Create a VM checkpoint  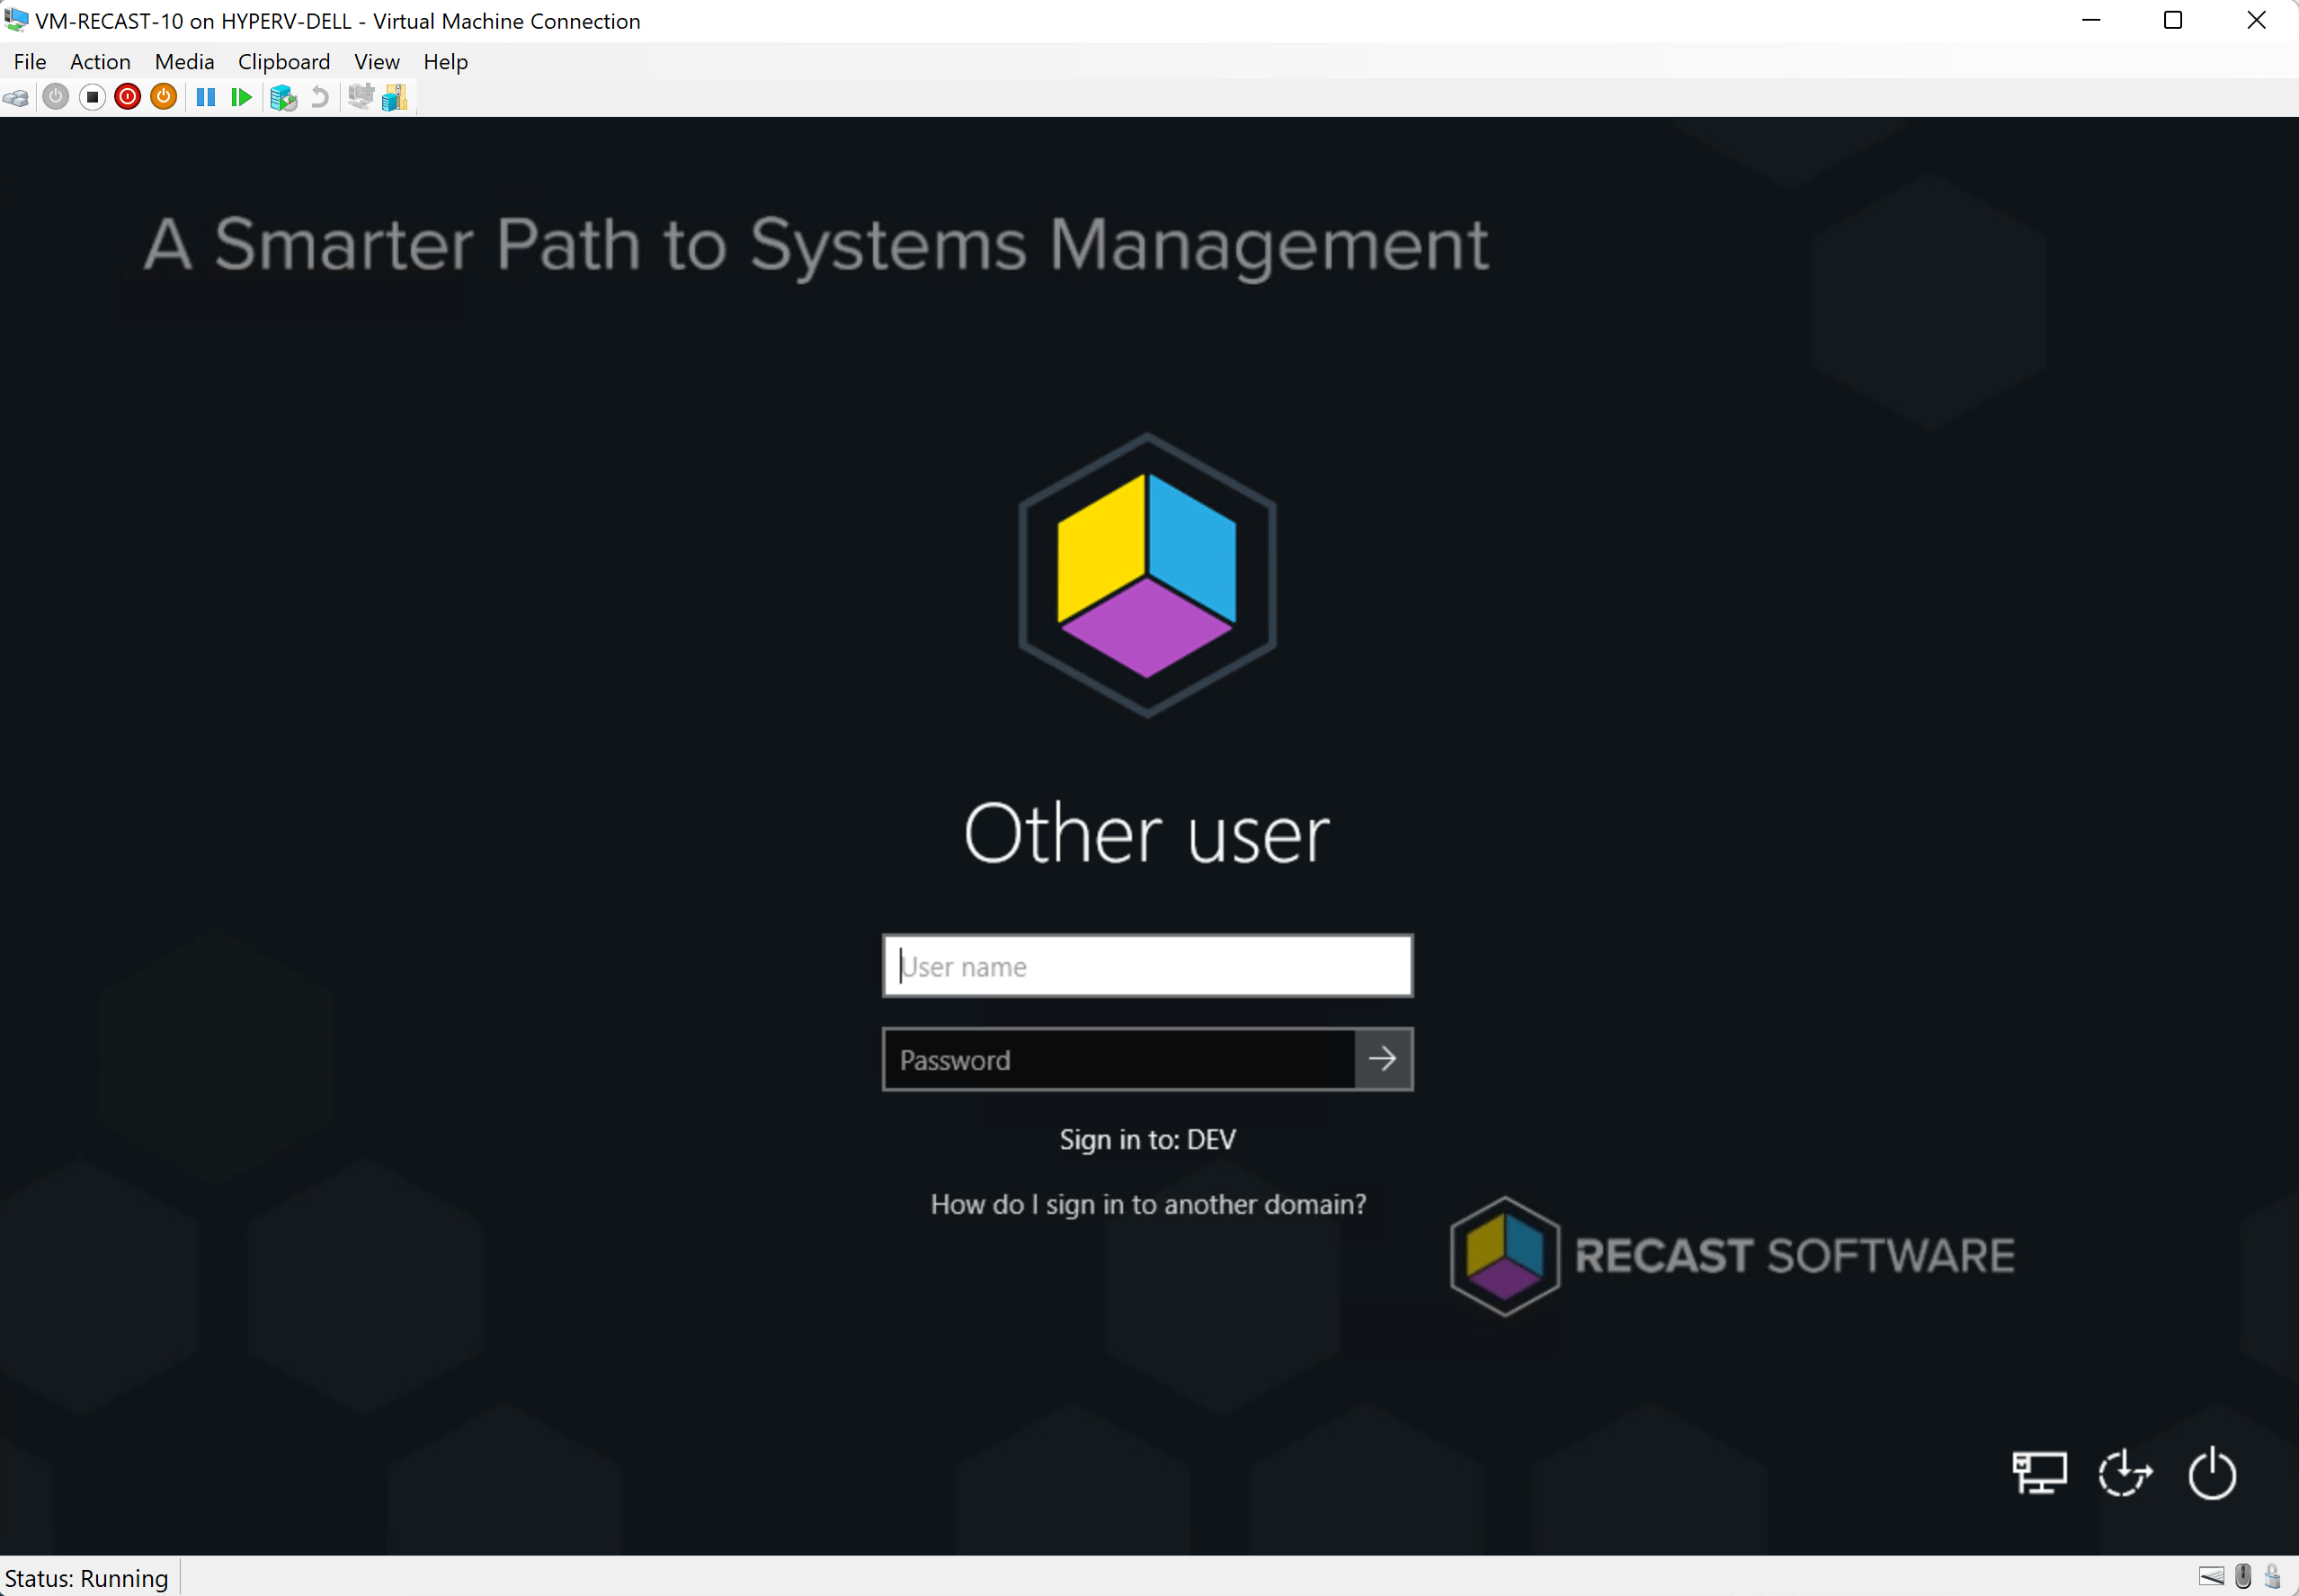[x=284, y=97]
